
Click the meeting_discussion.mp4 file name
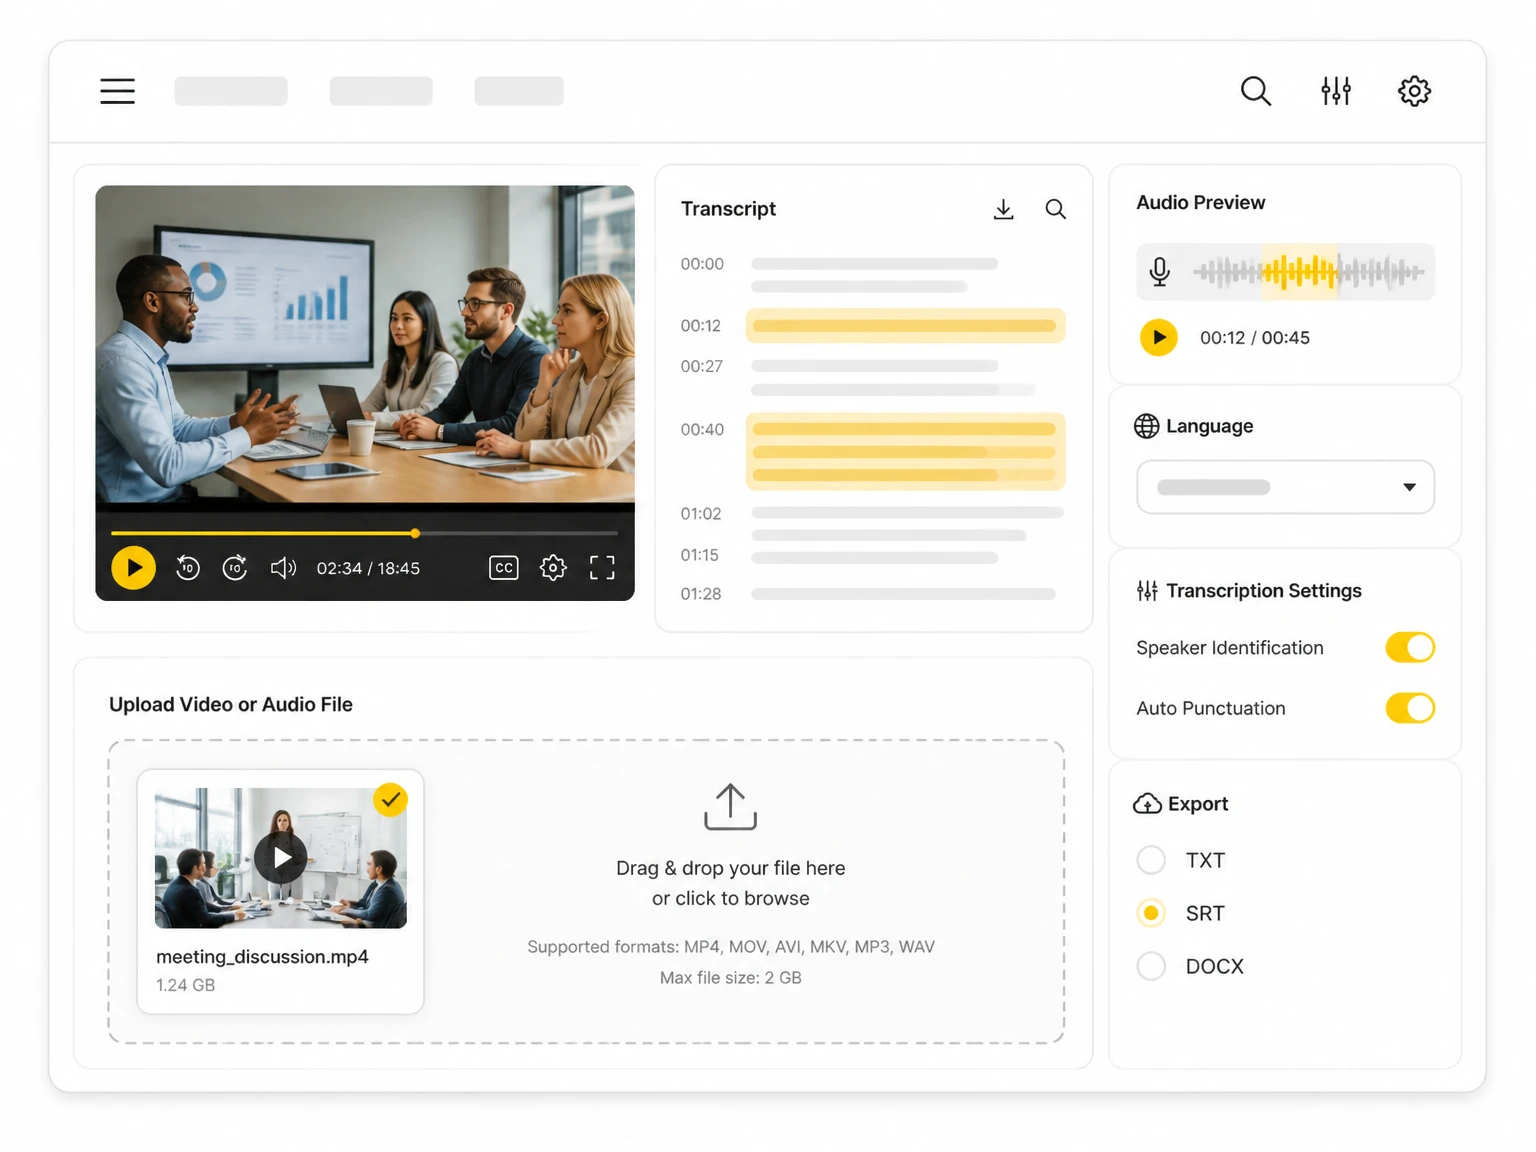262,957
